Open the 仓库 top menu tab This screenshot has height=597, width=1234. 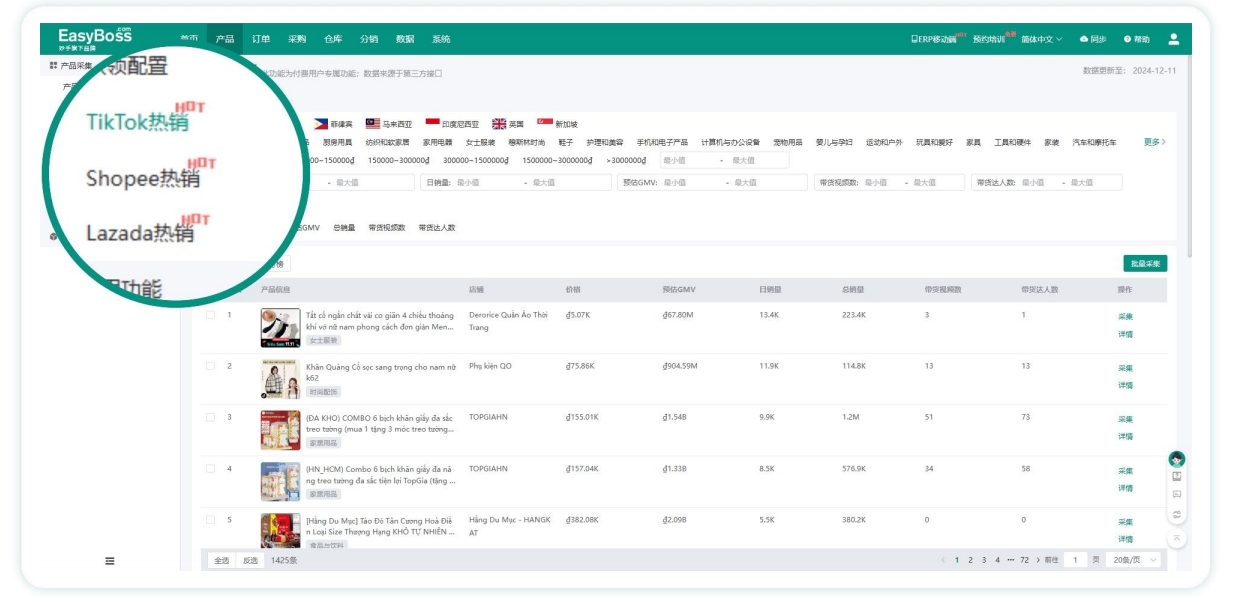coord(333,39)
